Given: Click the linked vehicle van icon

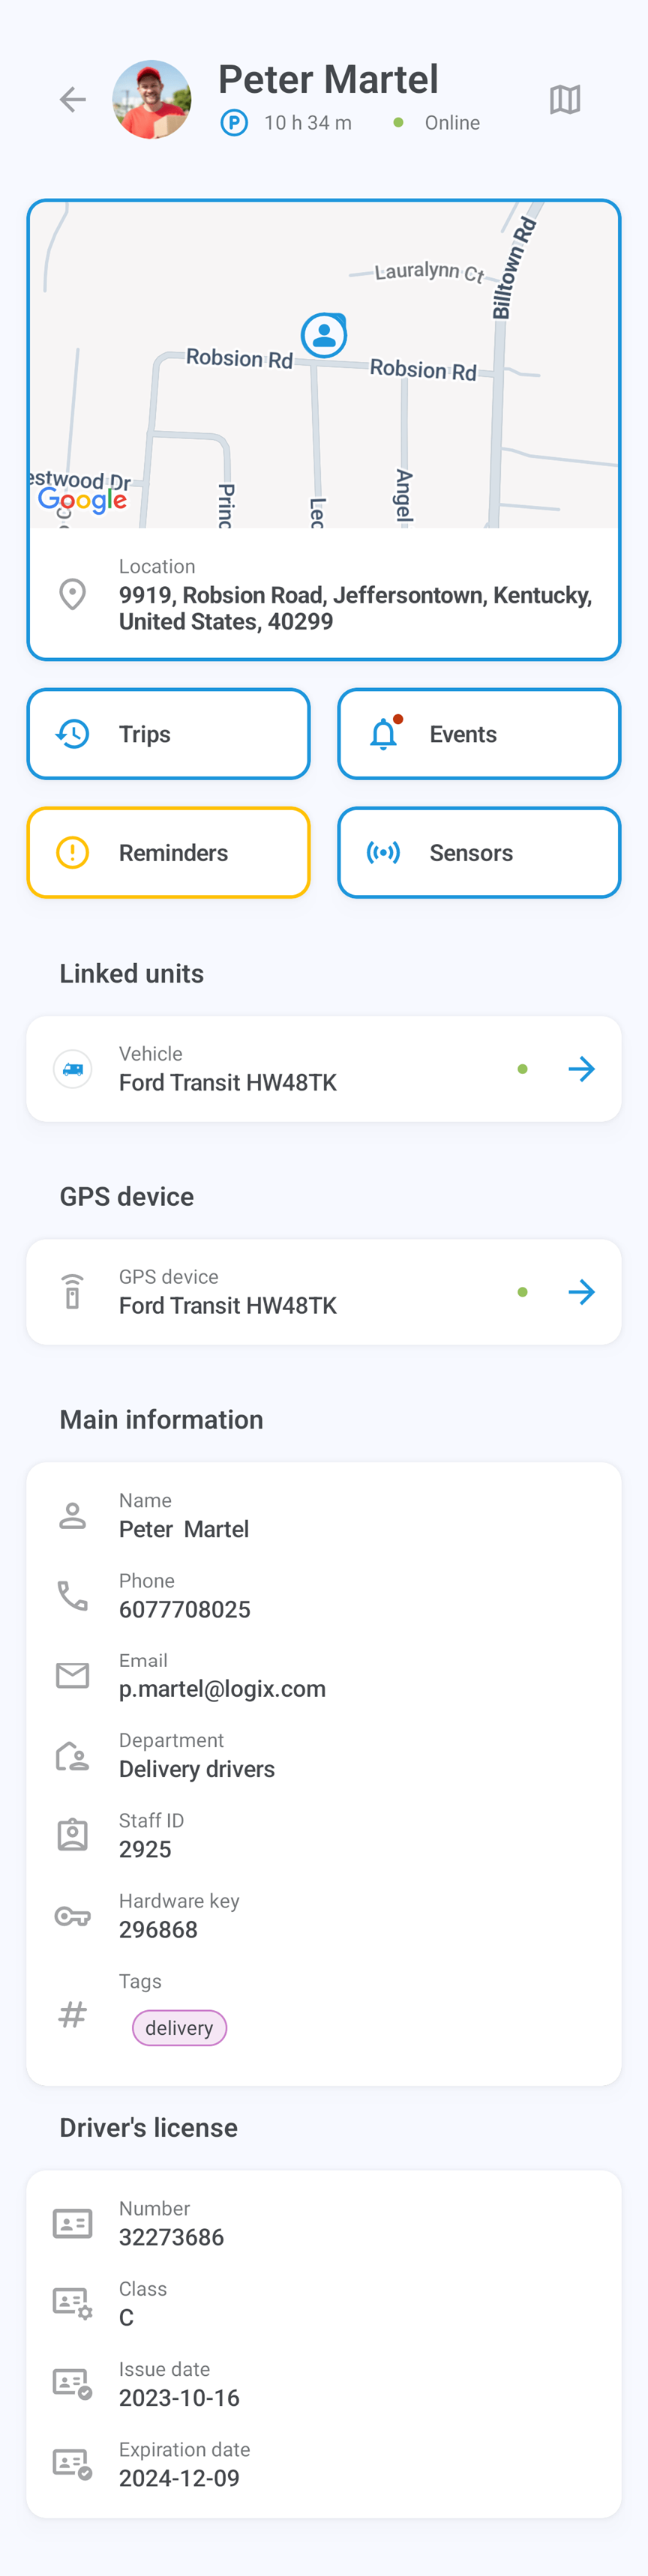Looking at the screenshot, I should (72, 1069).
